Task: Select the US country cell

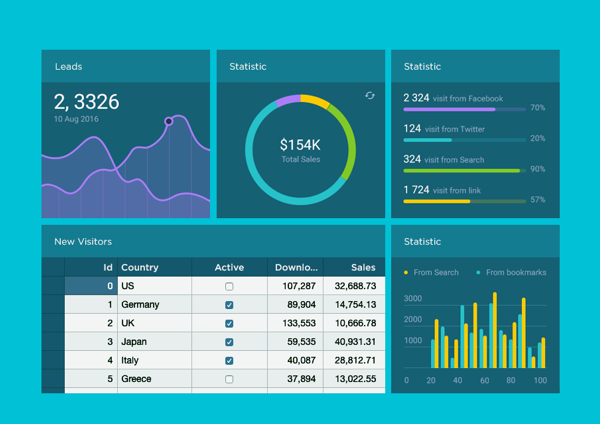Action: click(x=155, y=286)
